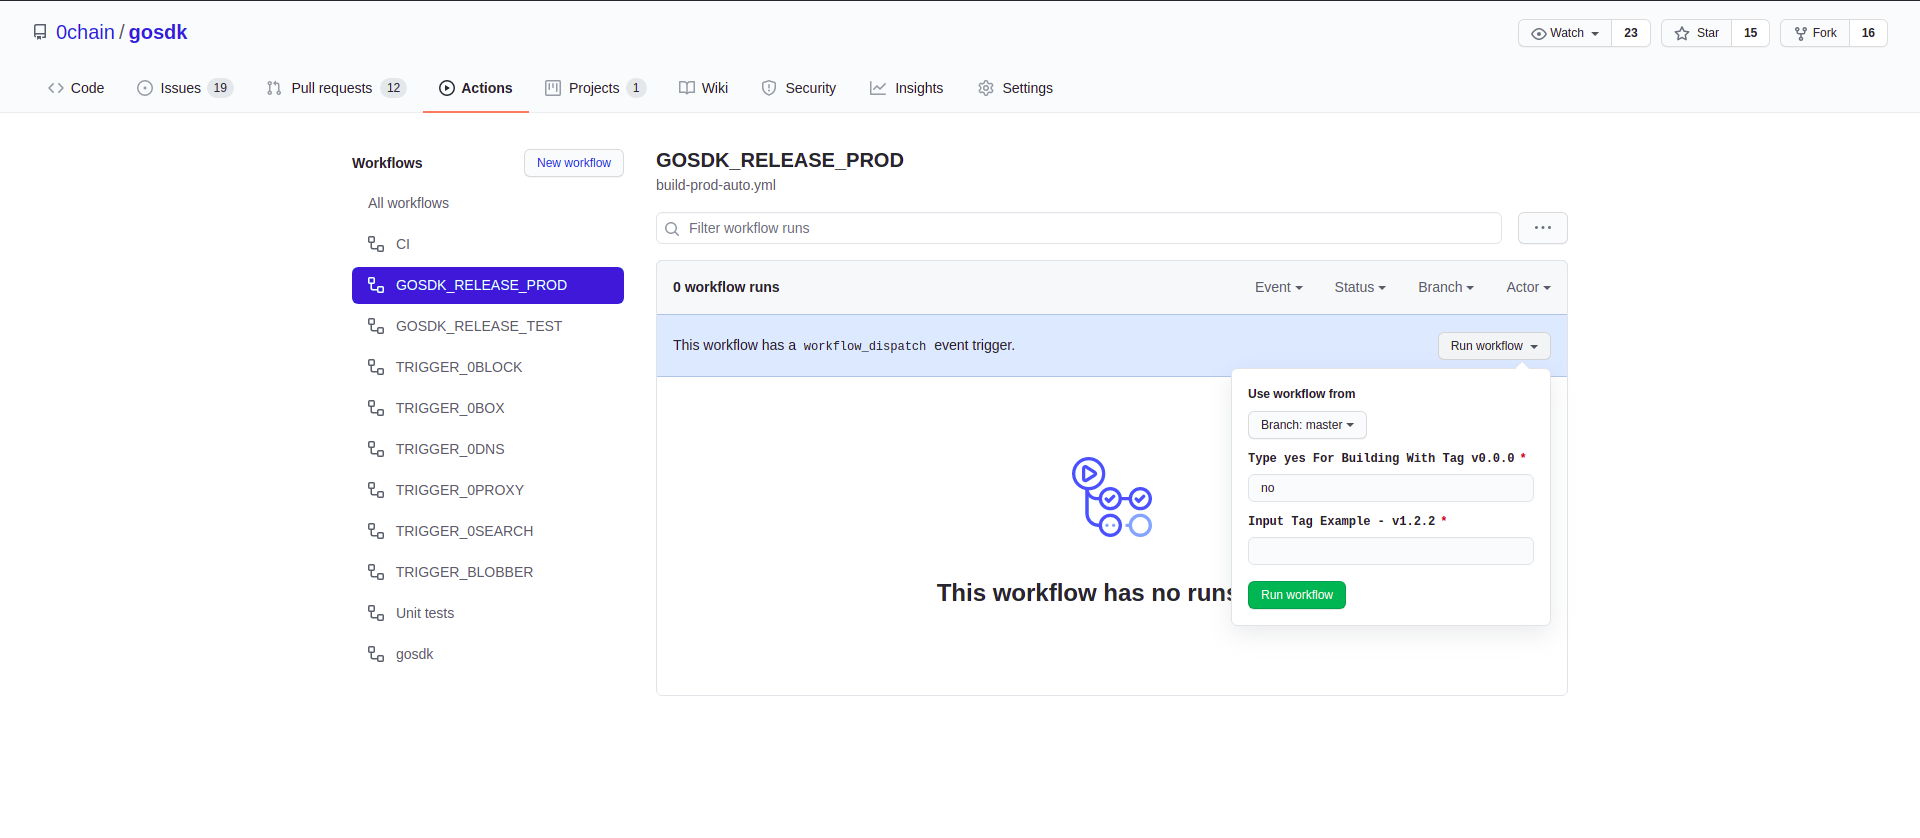Click the Pull requests count badge 12

(394, 88)
